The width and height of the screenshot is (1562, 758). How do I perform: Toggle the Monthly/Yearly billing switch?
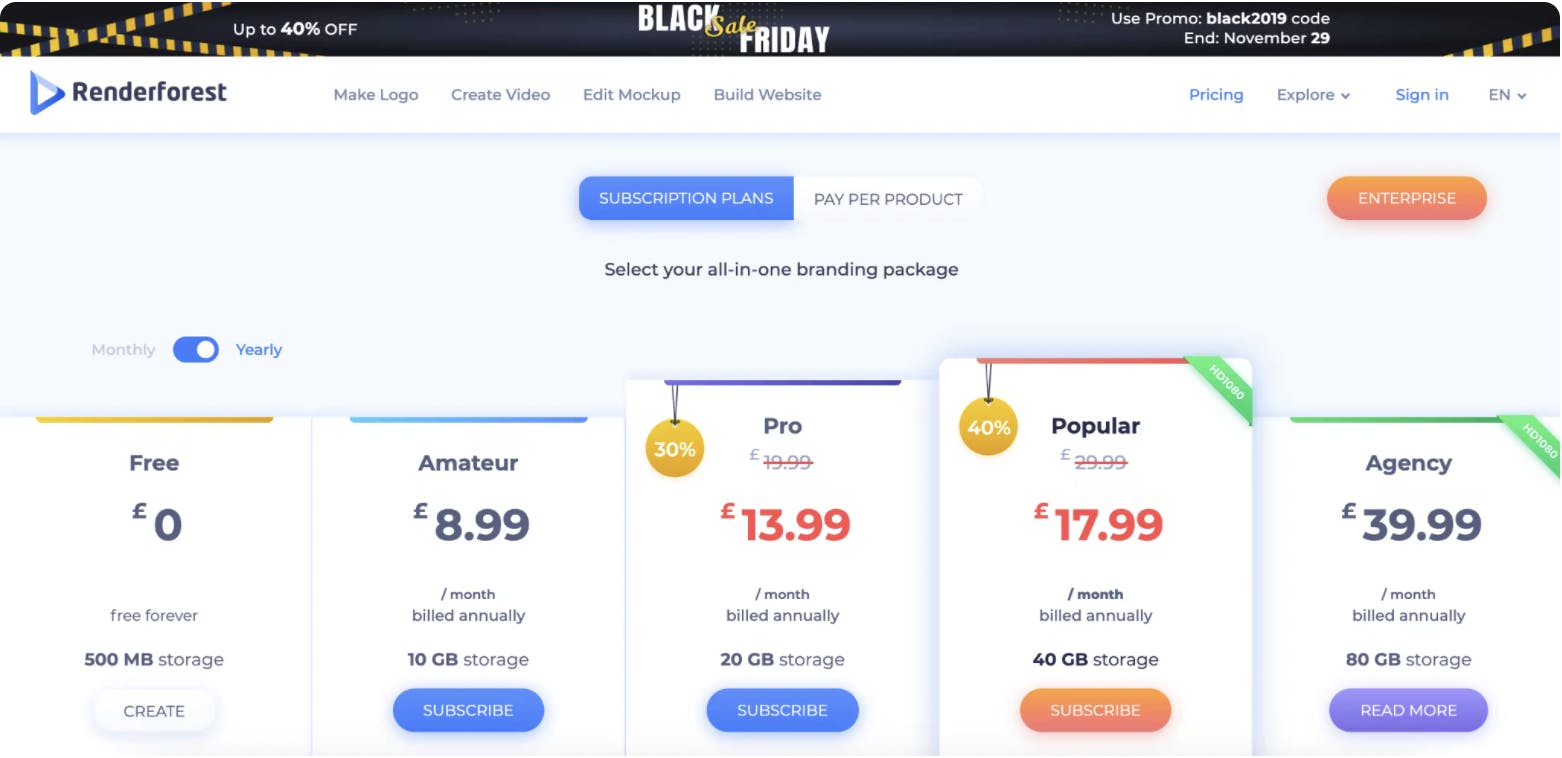196,349
